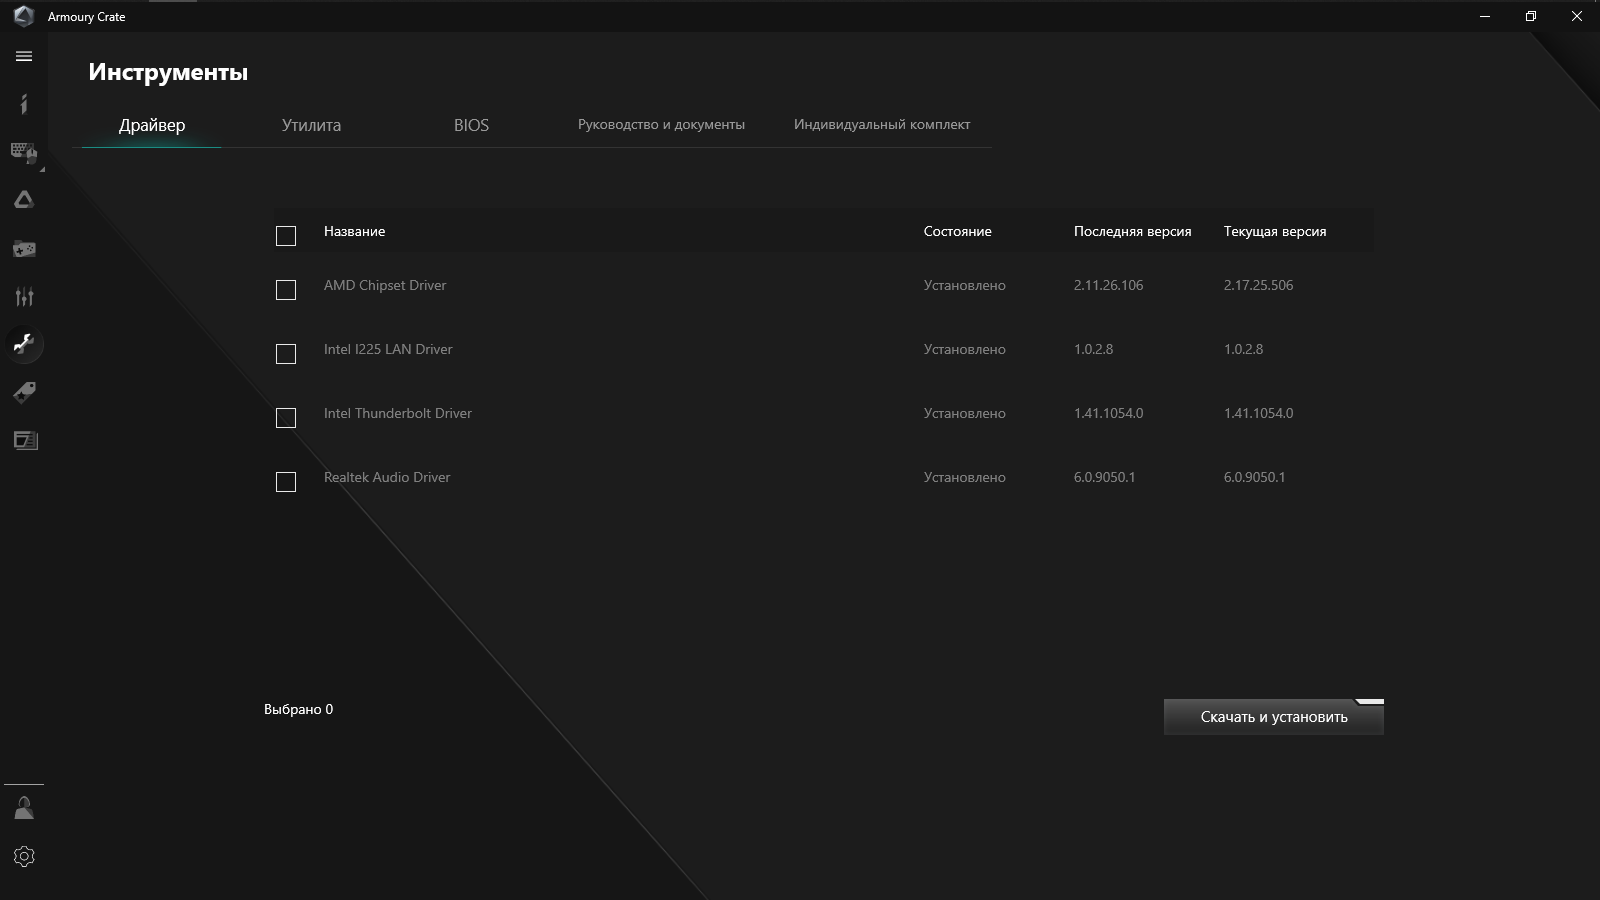Select the Intel Thunderbolt Driver name
The width and height of the screenshot is (1600, 900).
coord(398,413)
